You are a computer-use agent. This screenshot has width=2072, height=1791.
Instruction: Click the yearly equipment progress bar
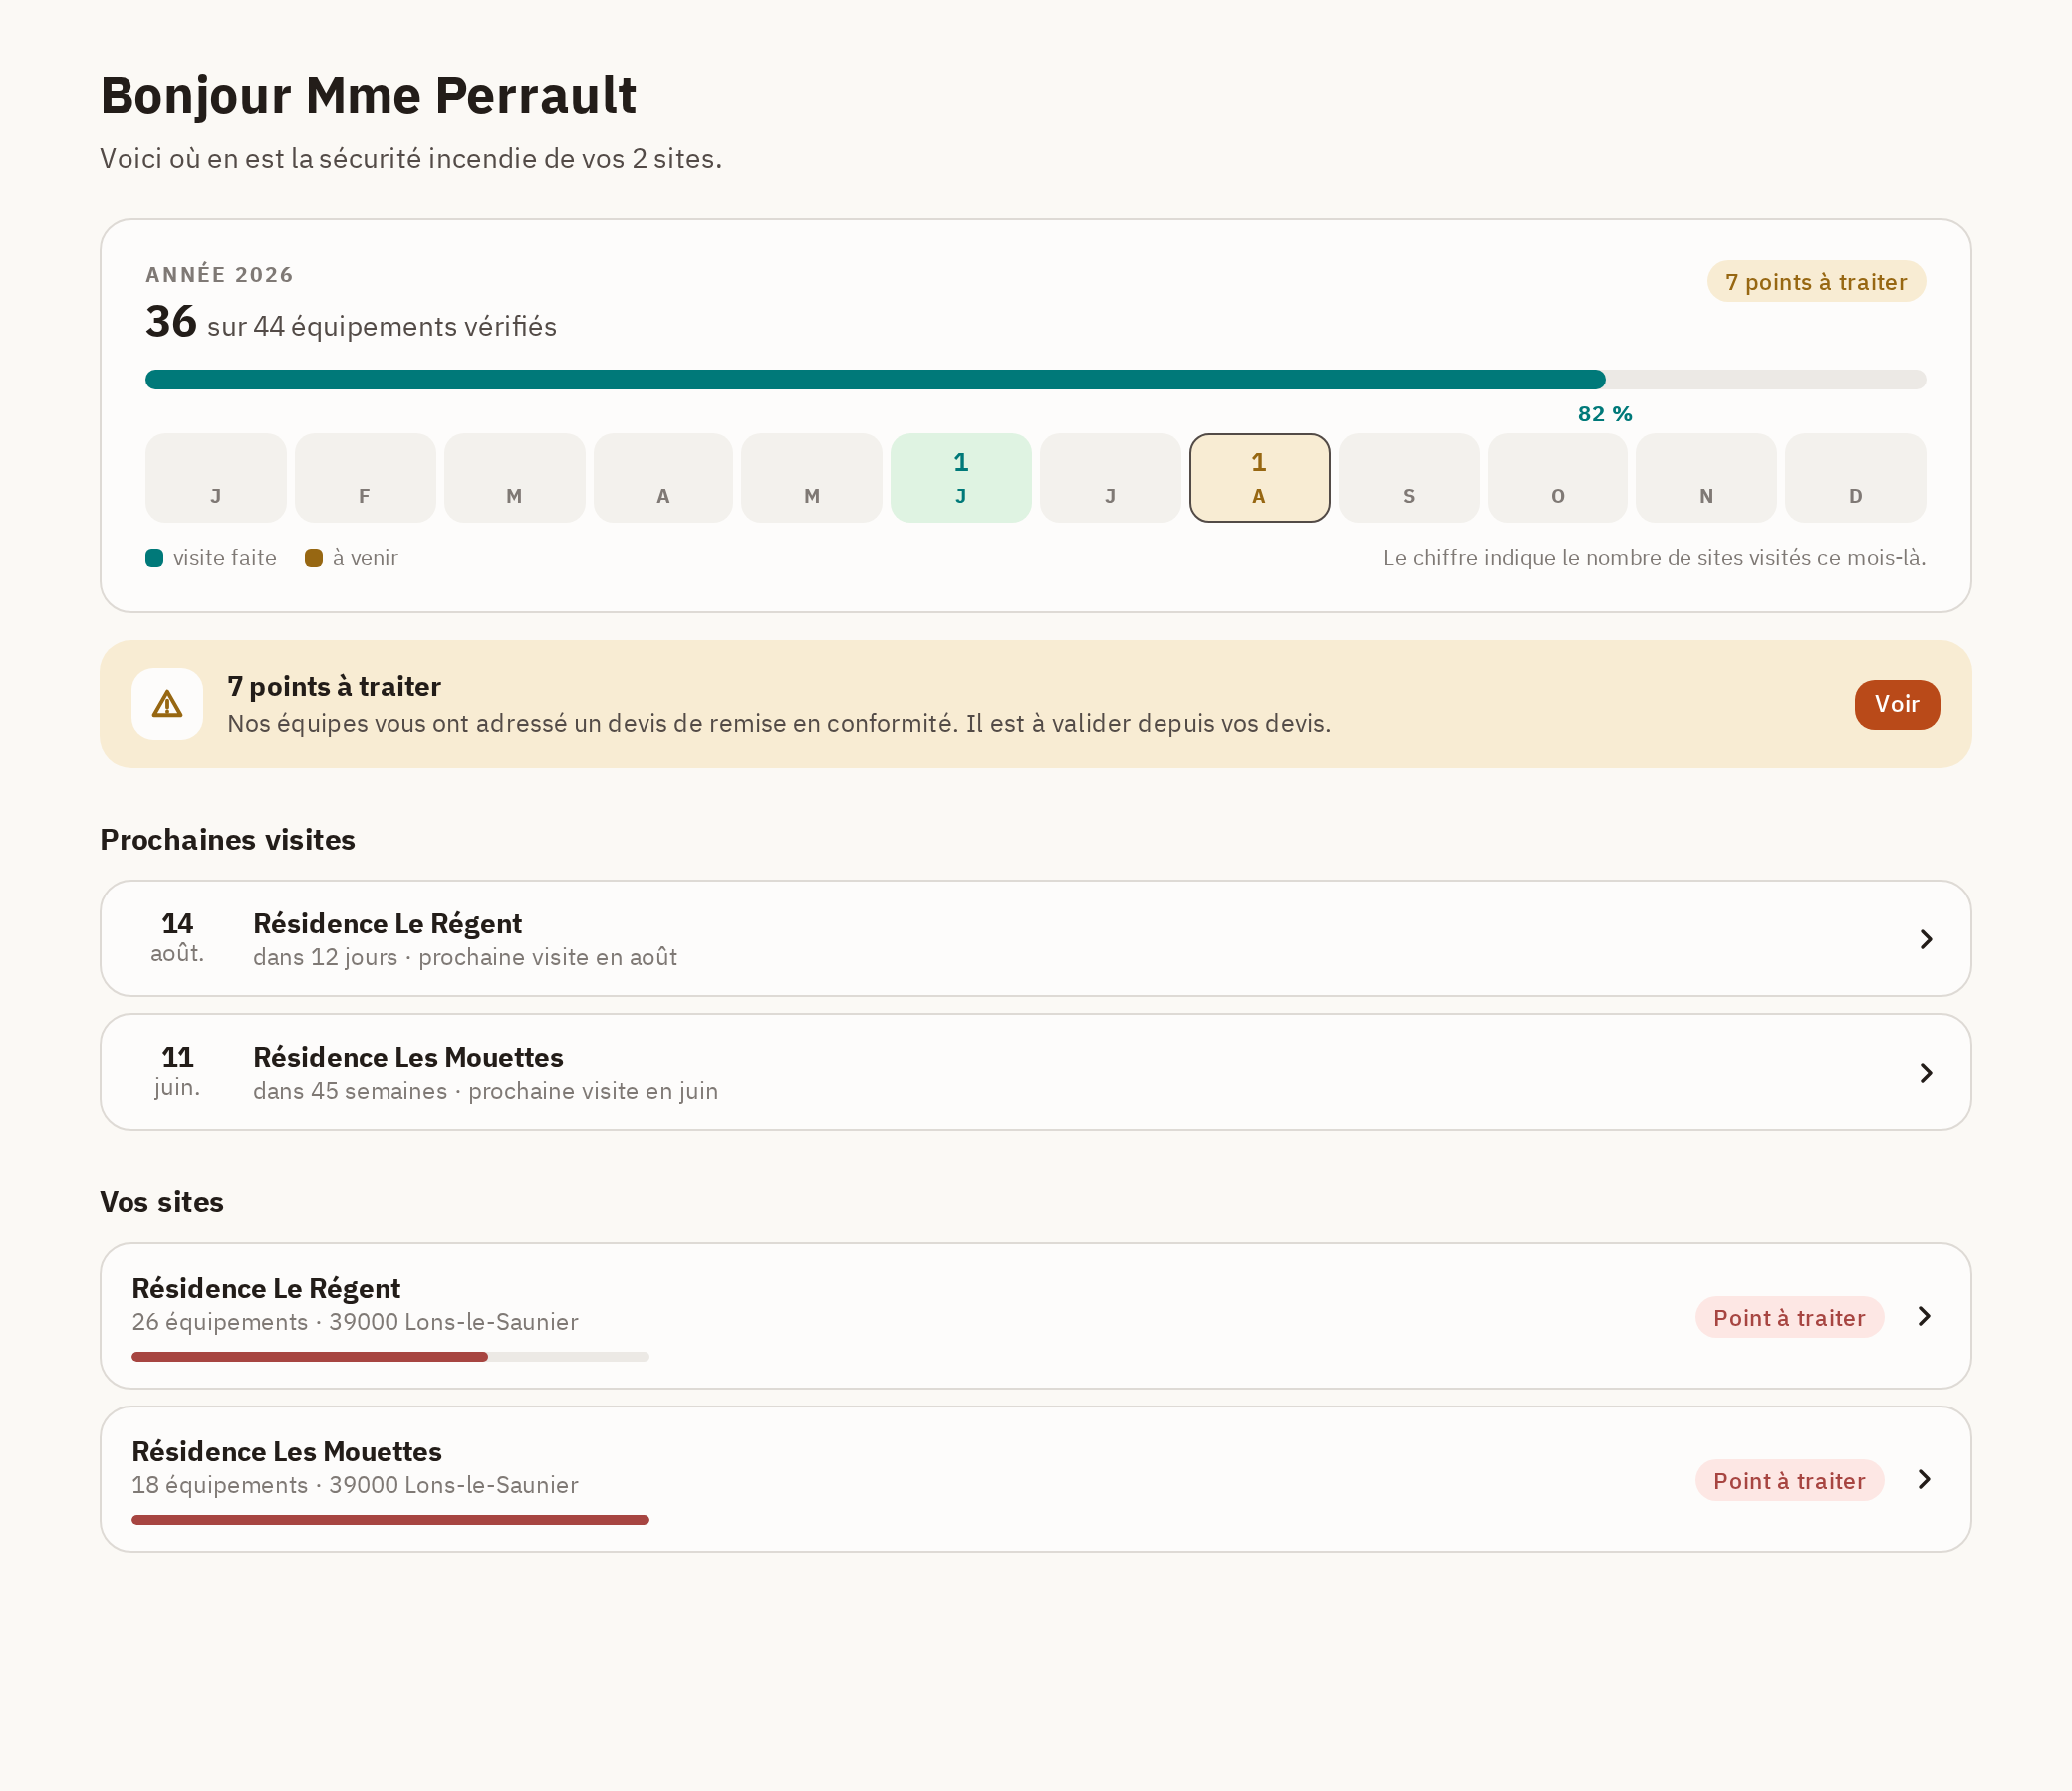(x=1035, y=379)
